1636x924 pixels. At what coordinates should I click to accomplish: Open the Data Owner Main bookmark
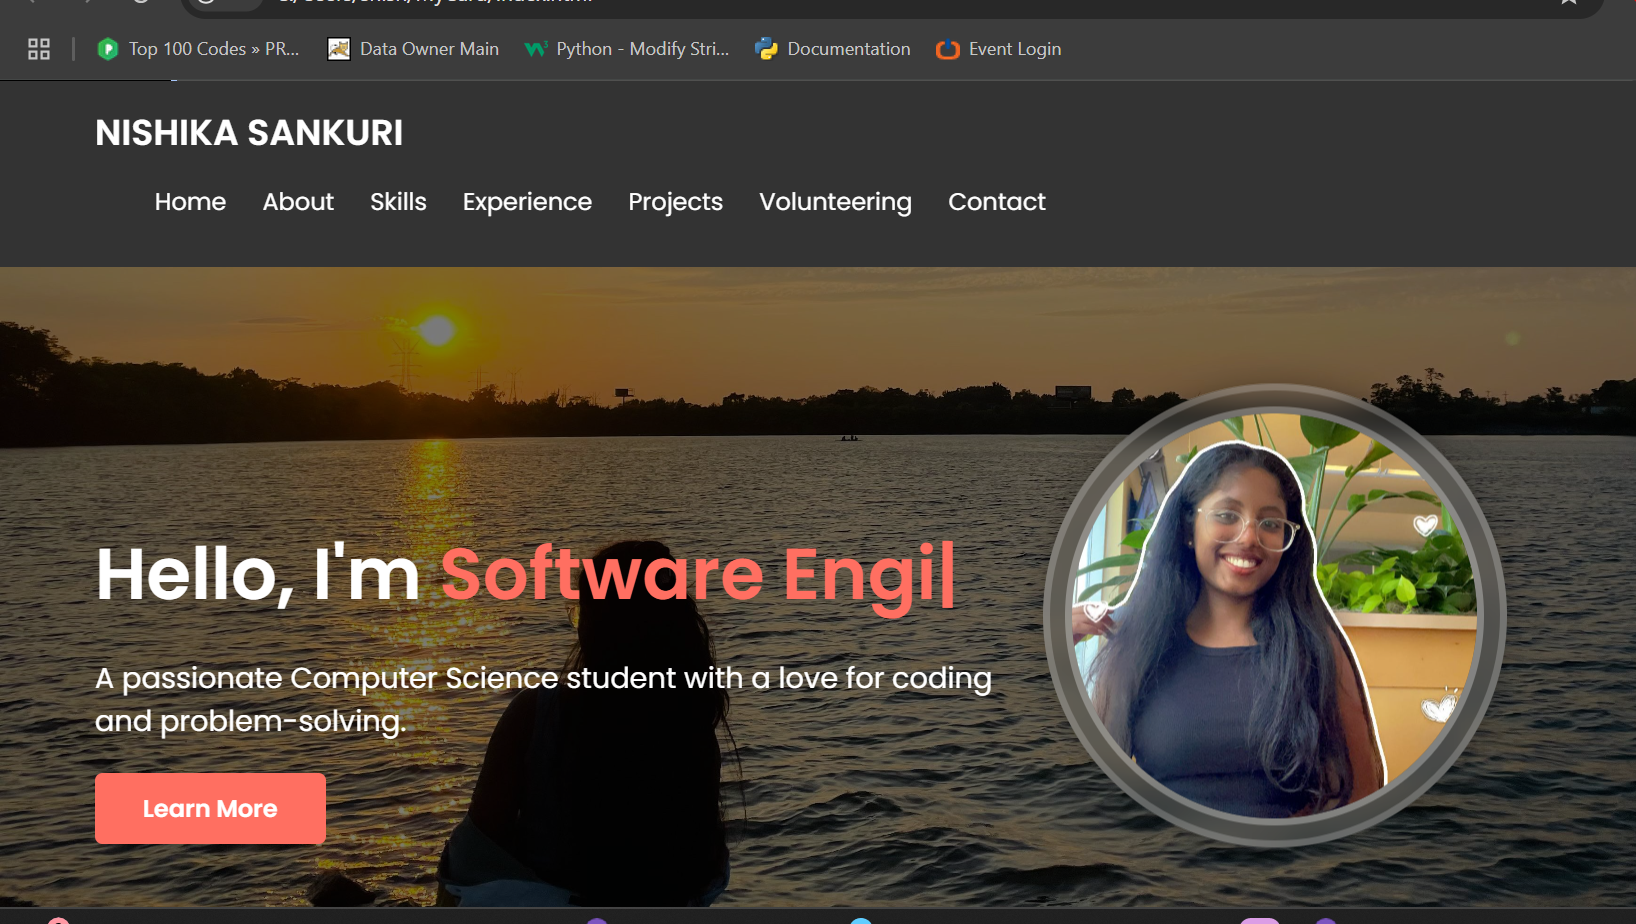coord(413,49)
